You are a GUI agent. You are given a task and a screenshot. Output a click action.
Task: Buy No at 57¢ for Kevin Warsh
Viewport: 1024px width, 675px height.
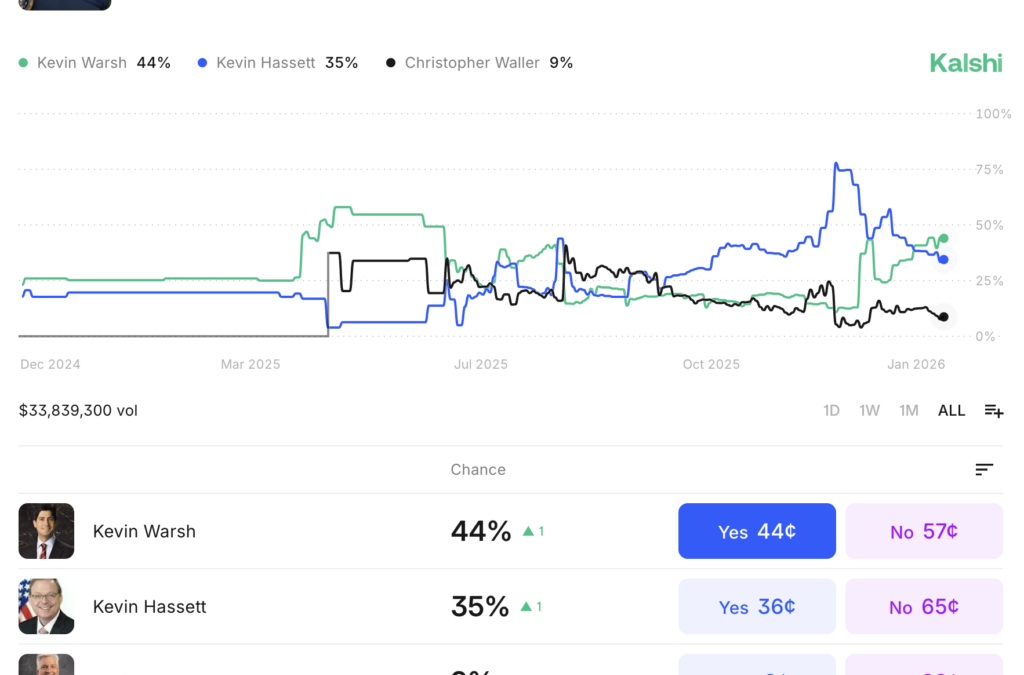click(x=923, y=531)
